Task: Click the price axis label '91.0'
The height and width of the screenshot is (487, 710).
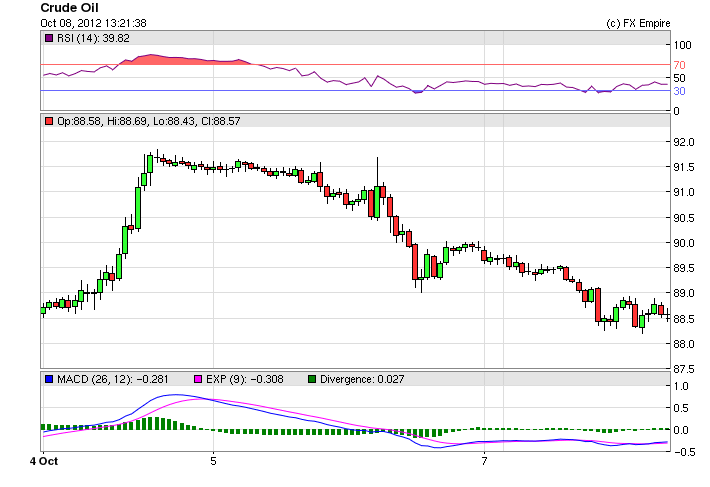Action: point(684,192)
